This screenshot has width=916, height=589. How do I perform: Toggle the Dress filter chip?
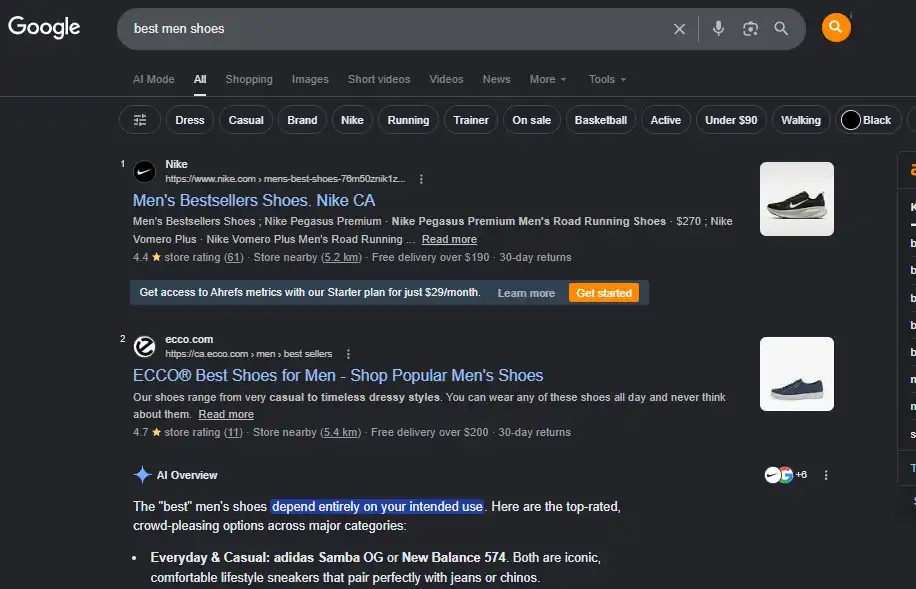[x=190, y=120]
